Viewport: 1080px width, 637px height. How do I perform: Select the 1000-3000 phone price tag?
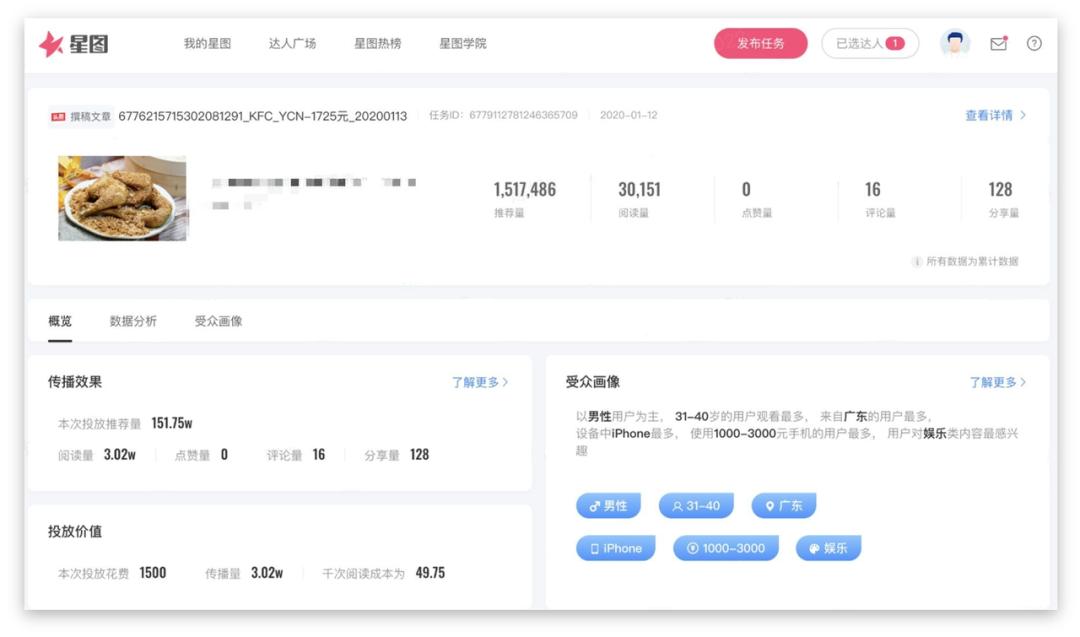point(726,548)
